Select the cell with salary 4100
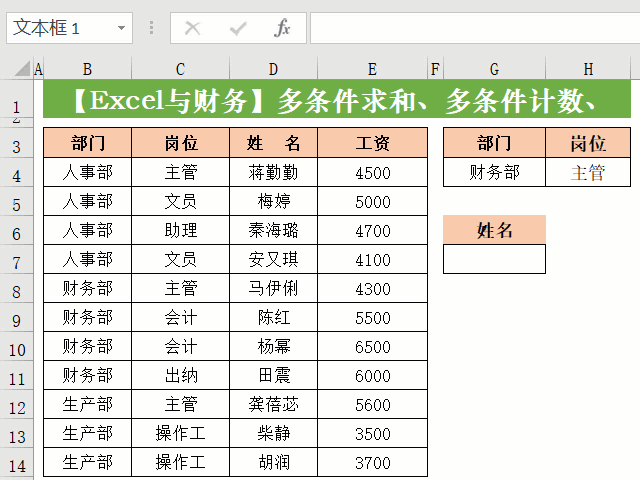 pos(372,259)
